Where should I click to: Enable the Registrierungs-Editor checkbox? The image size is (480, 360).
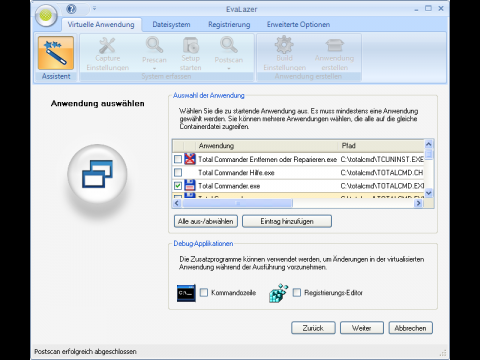click(297, 293)
